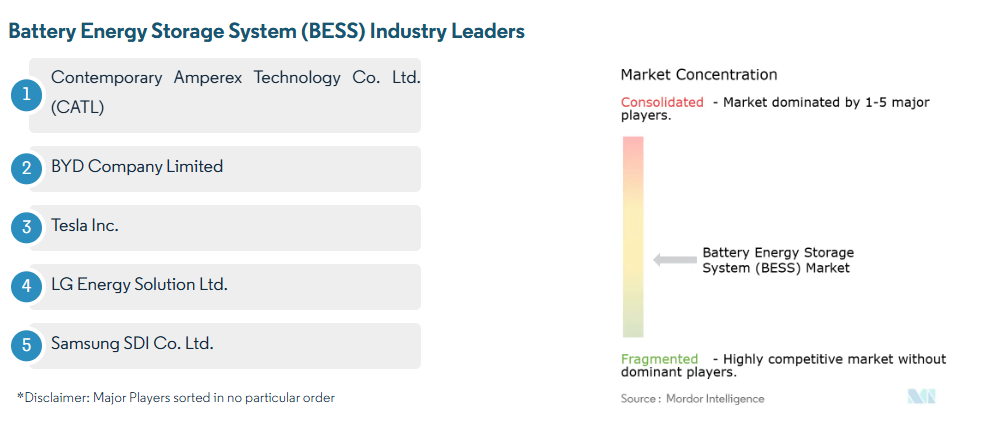Viewport: 984px width, 425px height.
Task: Choose the LG Energy Solution Ltd. entry
Action: (x=140, y=285)
